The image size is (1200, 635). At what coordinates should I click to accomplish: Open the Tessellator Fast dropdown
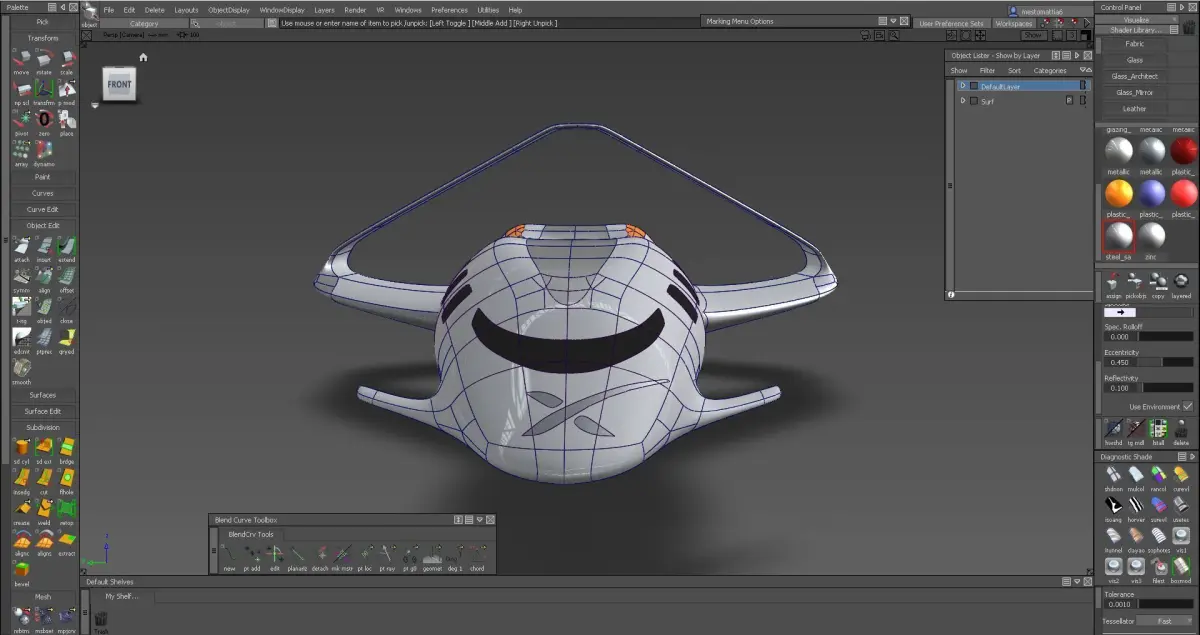(x=1165, y=621)
